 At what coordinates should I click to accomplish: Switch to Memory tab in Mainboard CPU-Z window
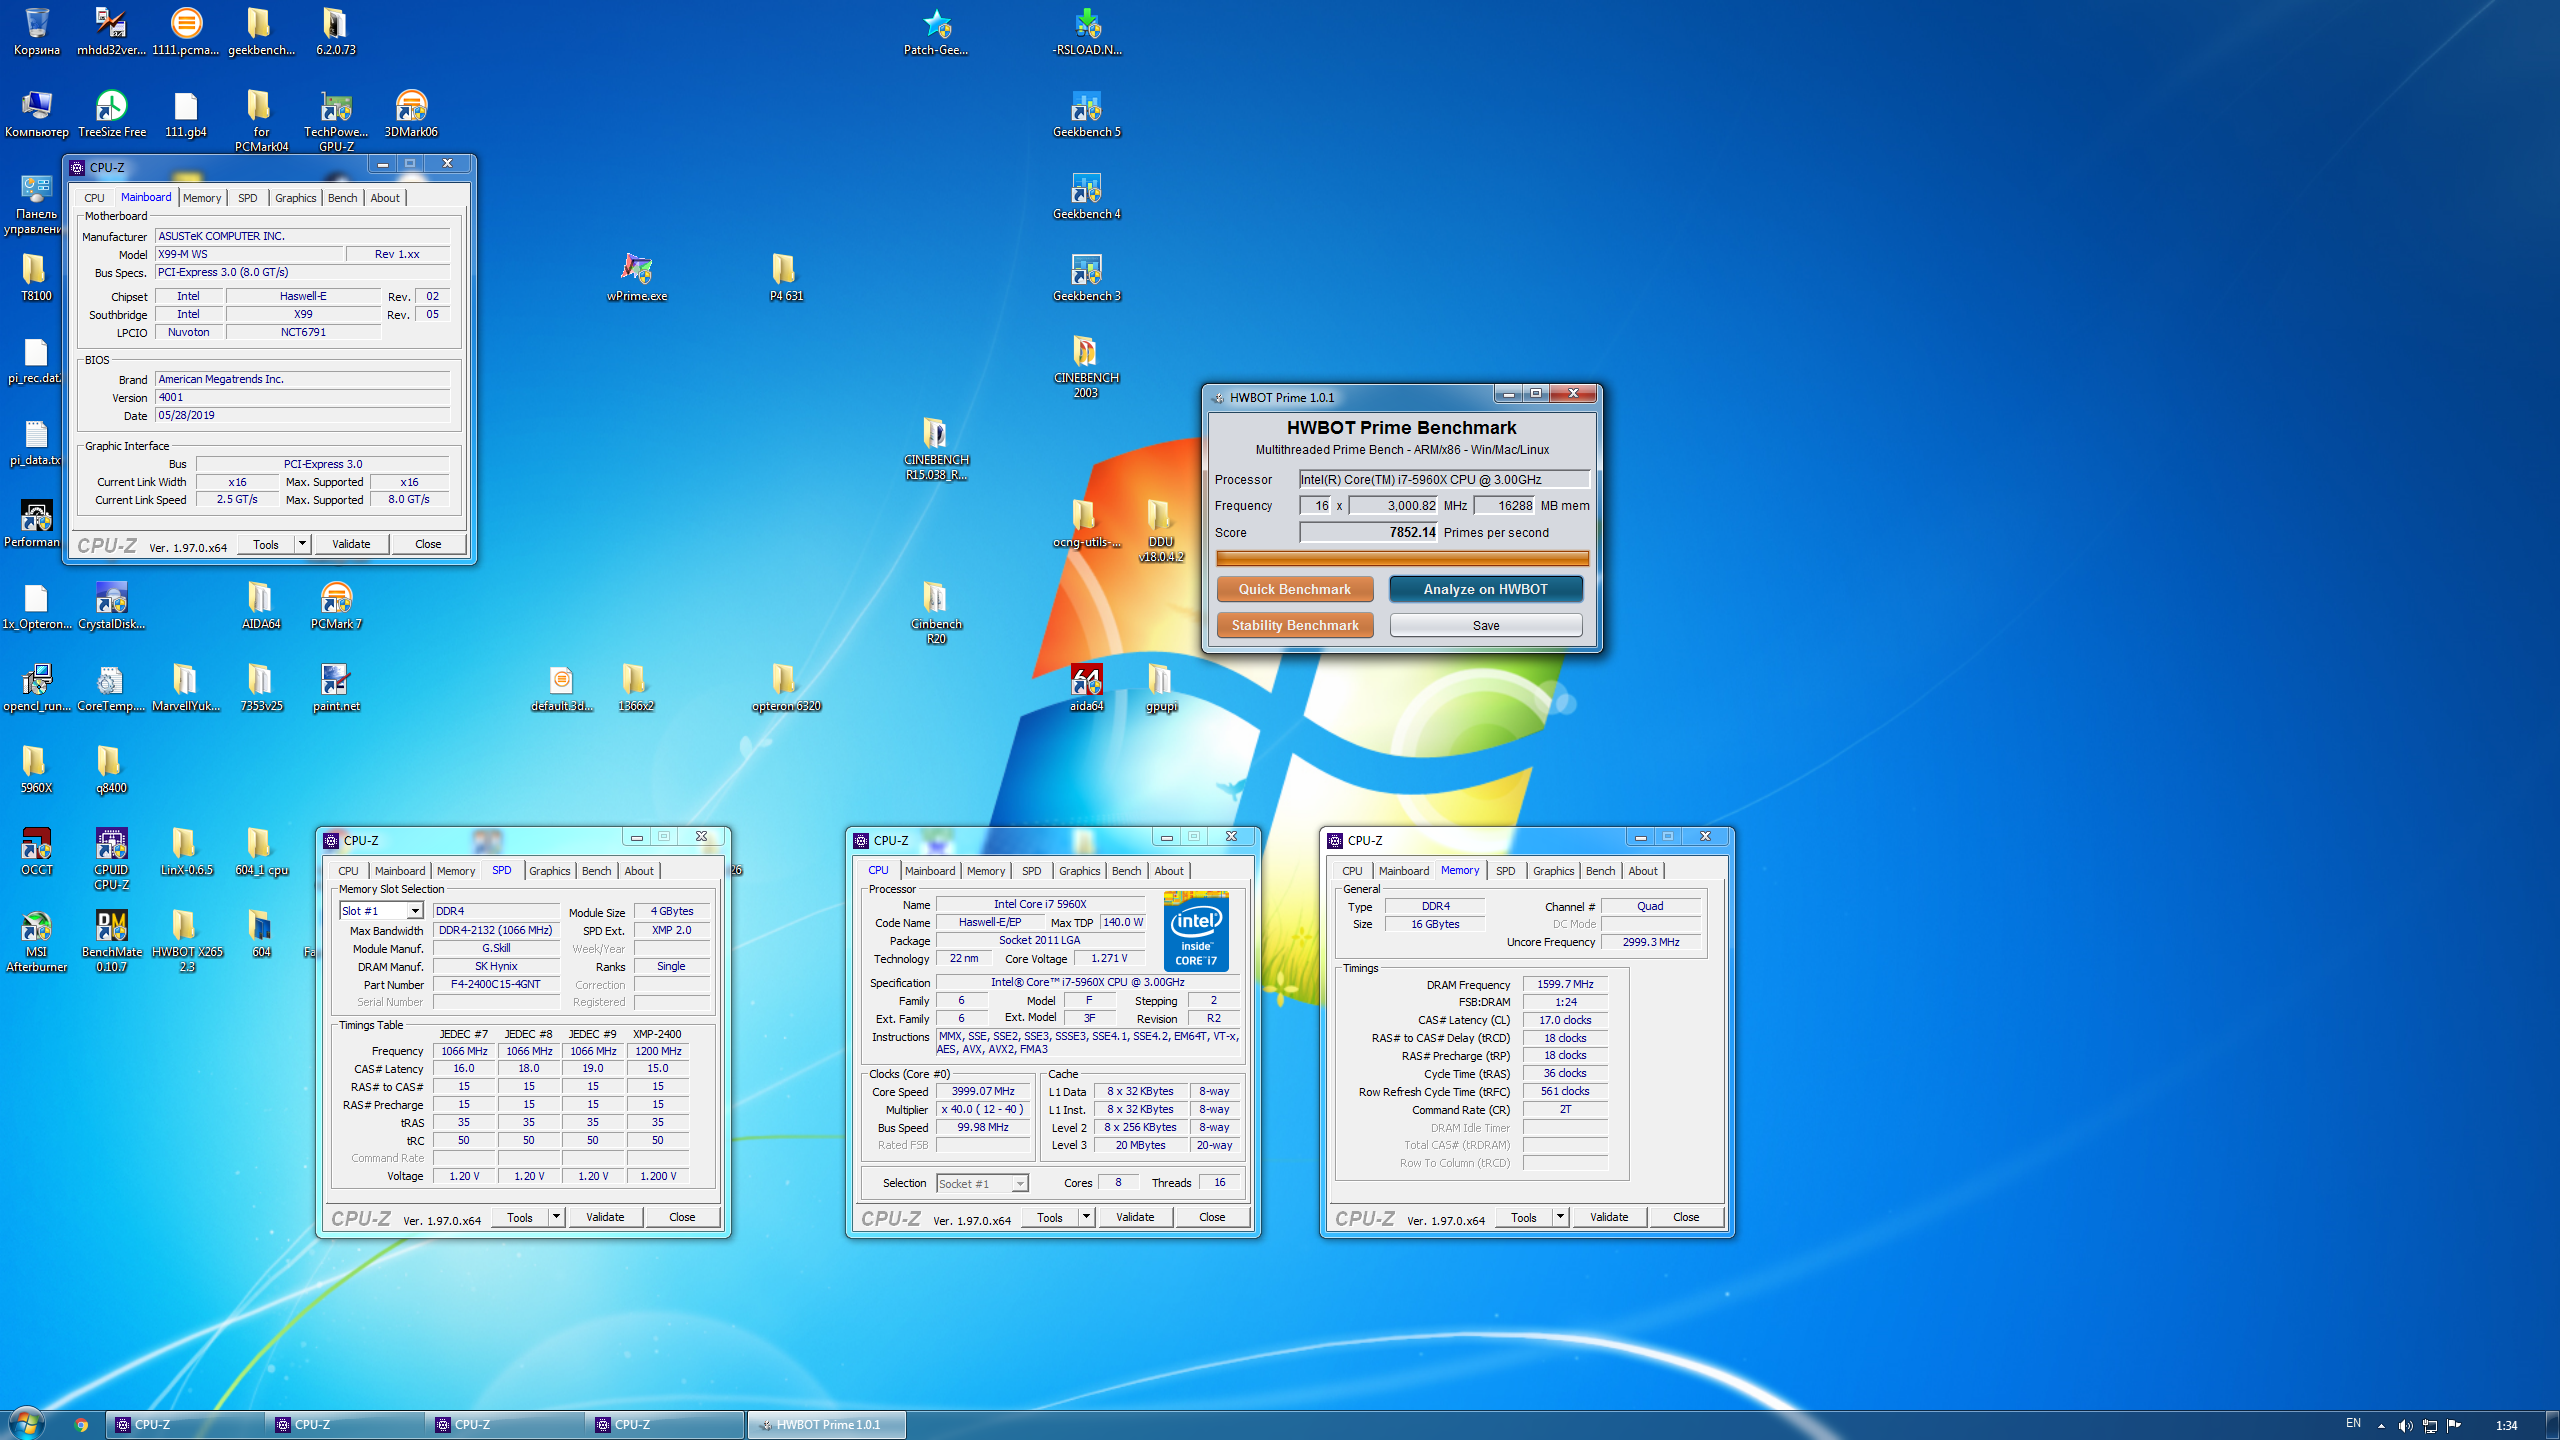pos(202,198)
